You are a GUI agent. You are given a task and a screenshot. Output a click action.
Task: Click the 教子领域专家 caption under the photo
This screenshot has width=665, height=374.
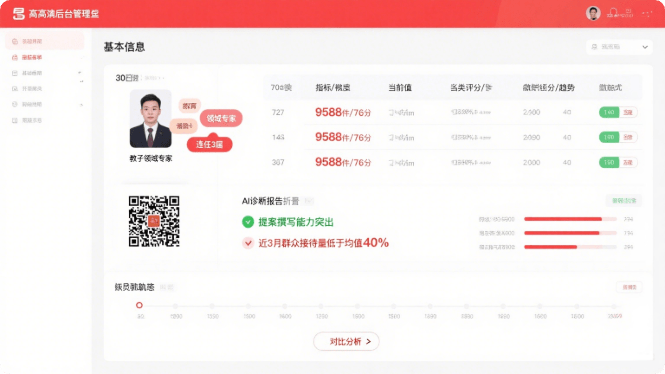[x=151, y=159]
